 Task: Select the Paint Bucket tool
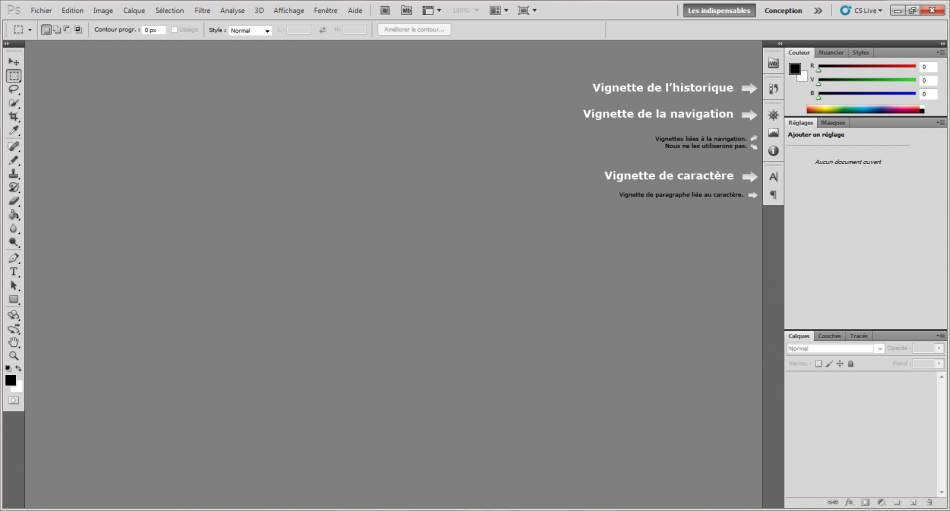tap(13, 215)
